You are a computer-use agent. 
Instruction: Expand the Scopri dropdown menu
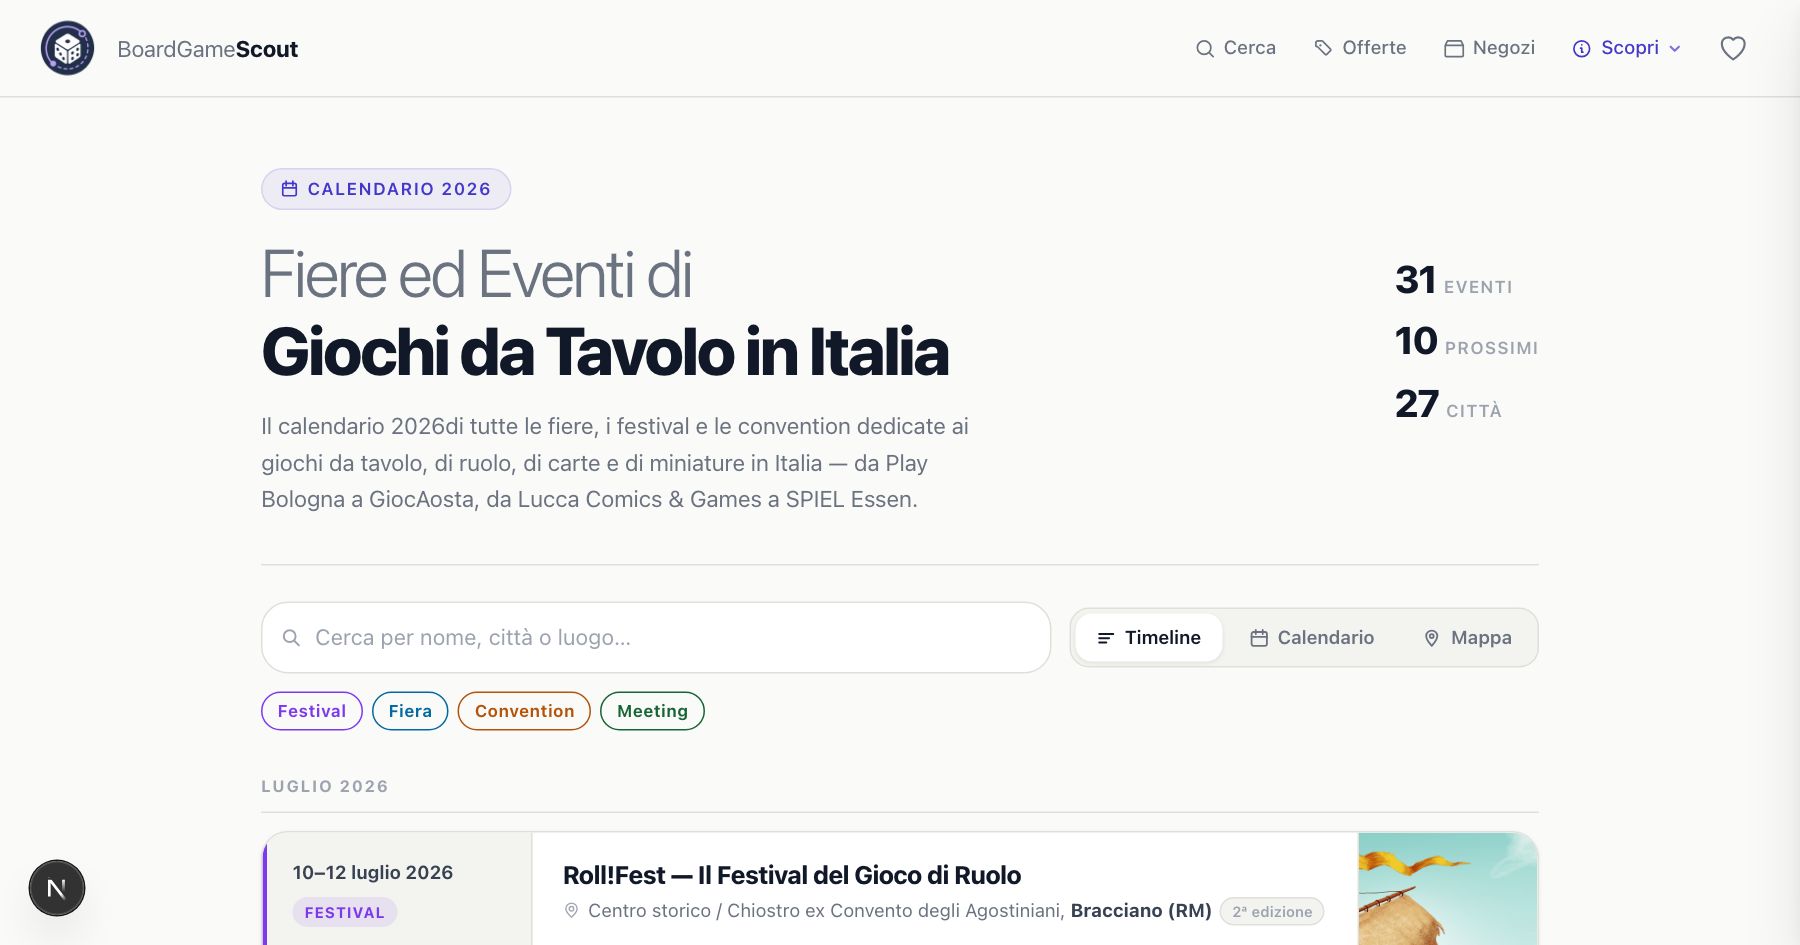tap(1627, 48)
